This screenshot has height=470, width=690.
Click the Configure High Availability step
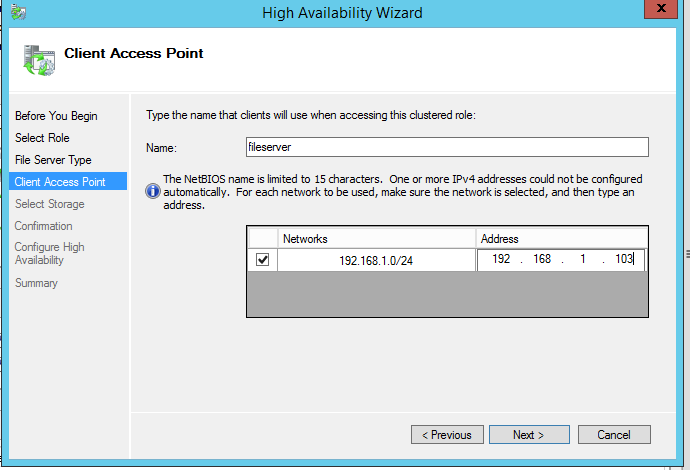tap(50, 253)
